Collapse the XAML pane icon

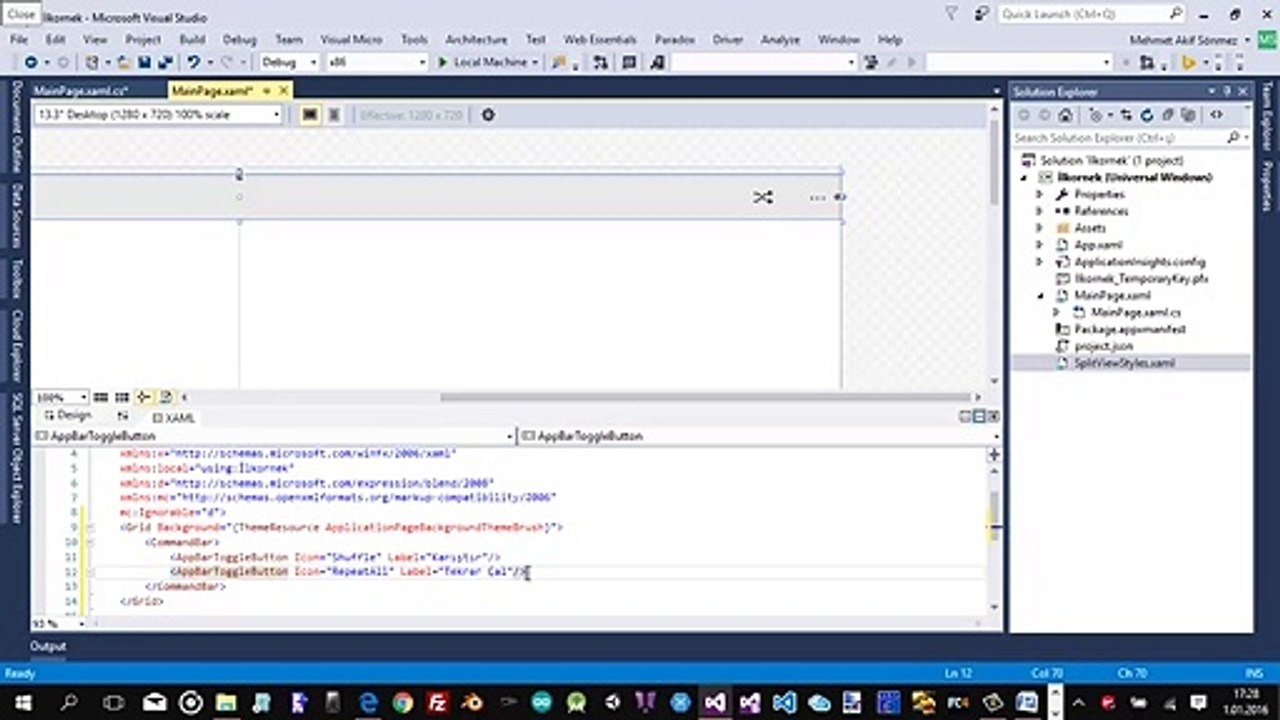tap(993, 416)
